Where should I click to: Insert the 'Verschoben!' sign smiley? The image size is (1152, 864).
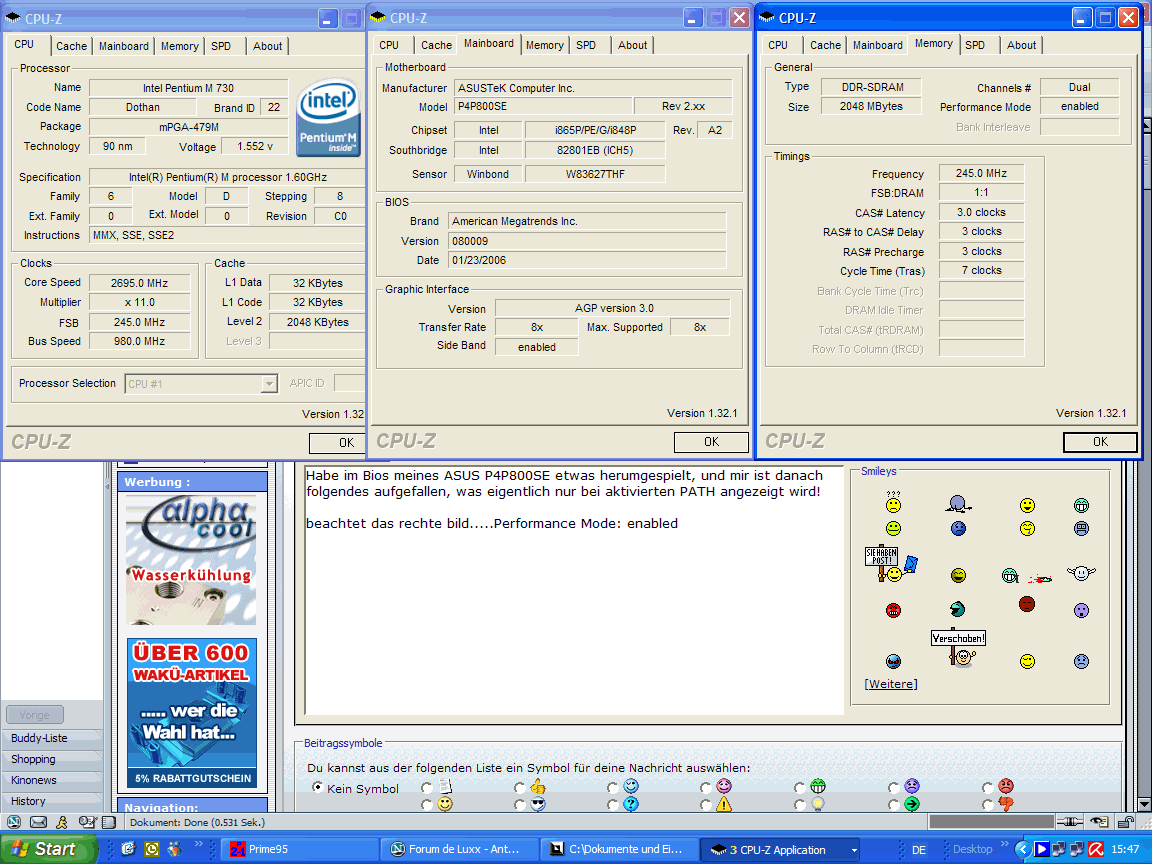click(959, 648)
